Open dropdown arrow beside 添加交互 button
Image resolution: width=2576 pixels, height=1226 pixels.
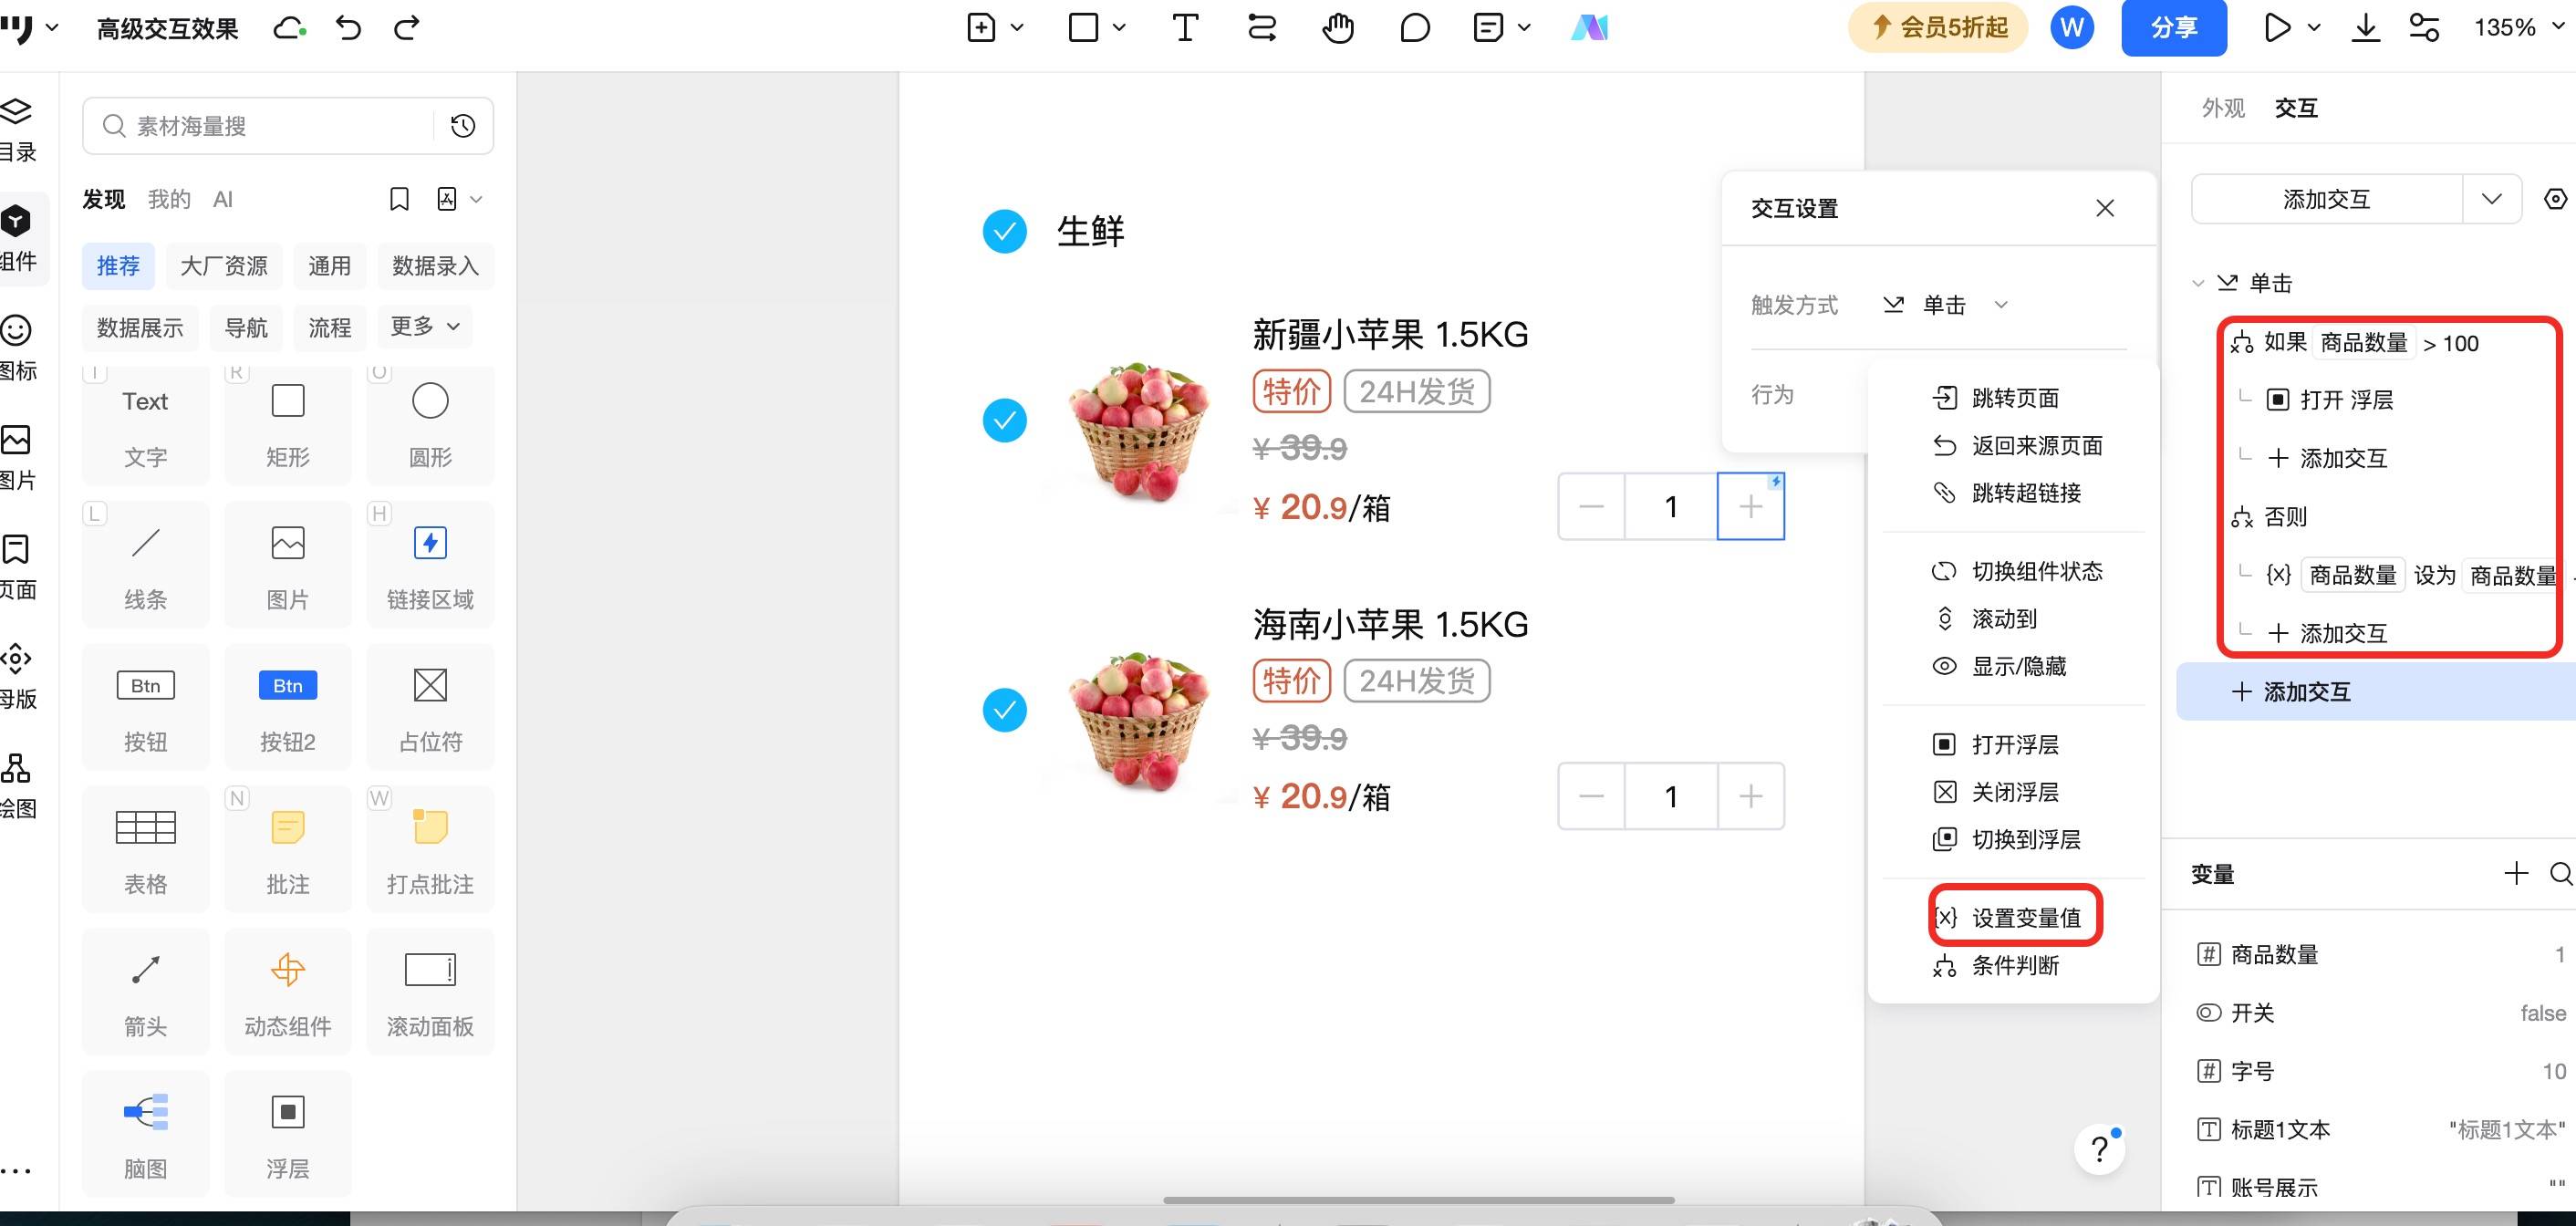pos(2491,199)
